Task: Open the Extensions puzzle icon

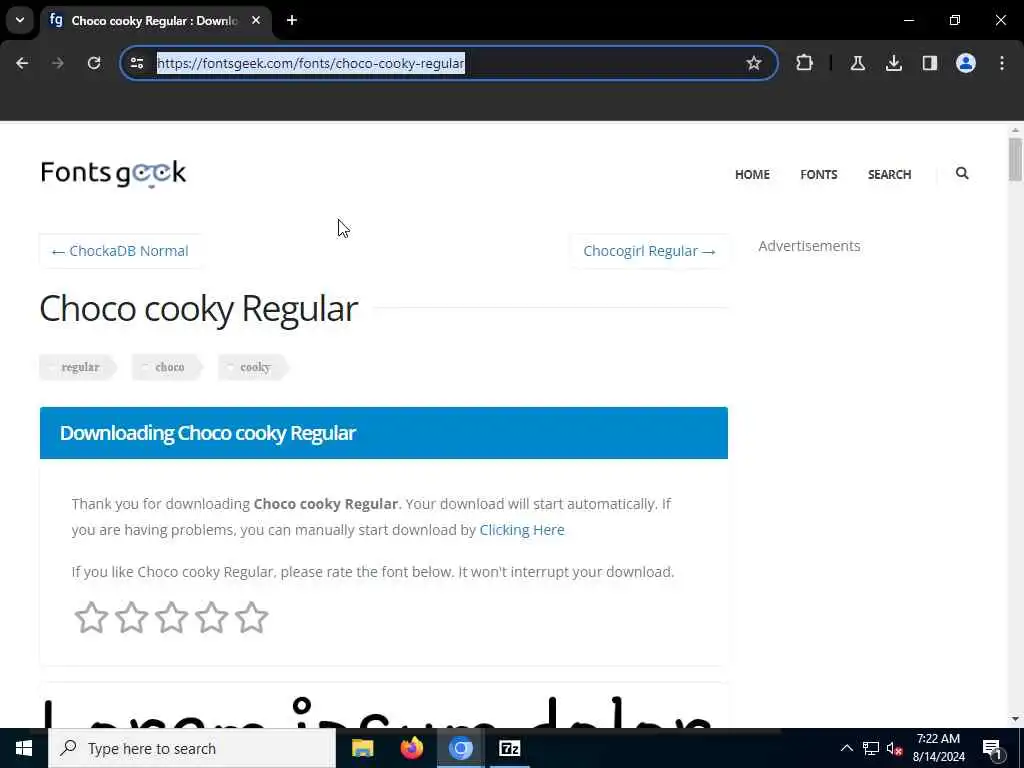Action: click(805, 63)
